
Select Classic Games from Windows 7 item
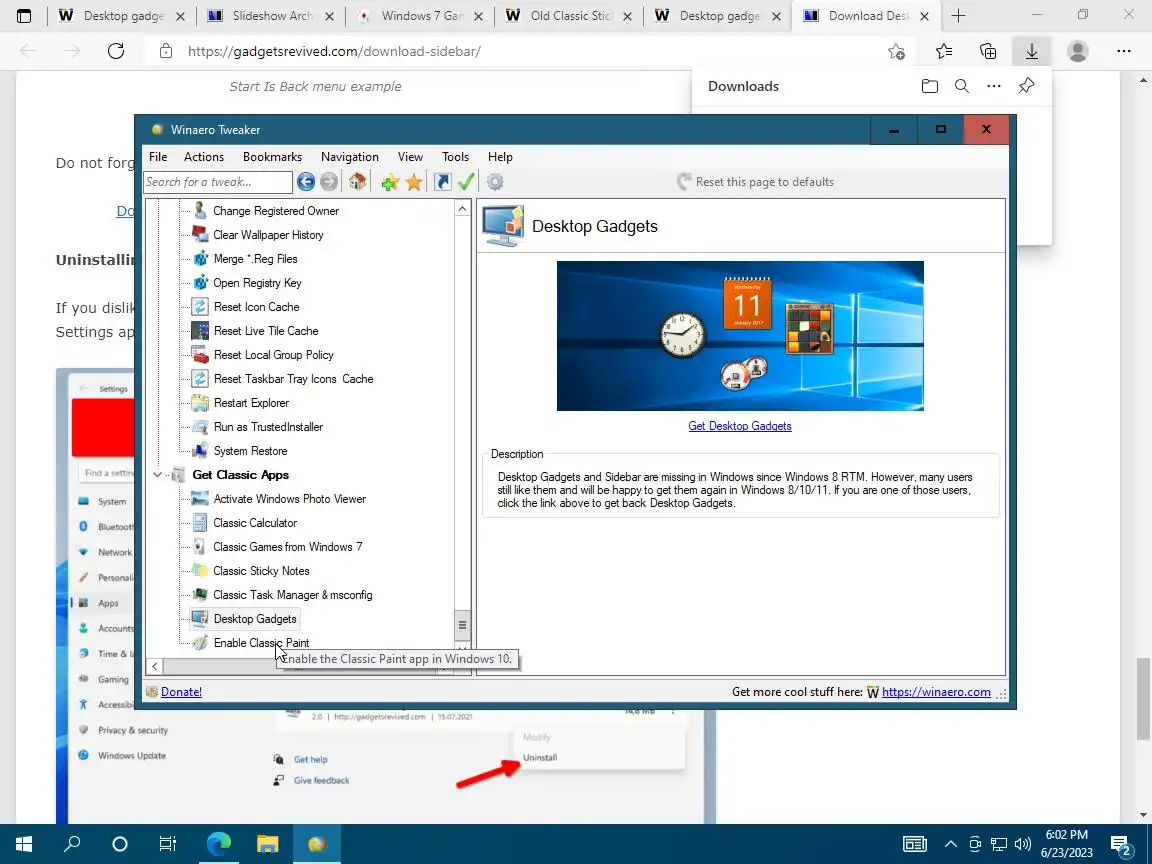(x=287, y=547)
